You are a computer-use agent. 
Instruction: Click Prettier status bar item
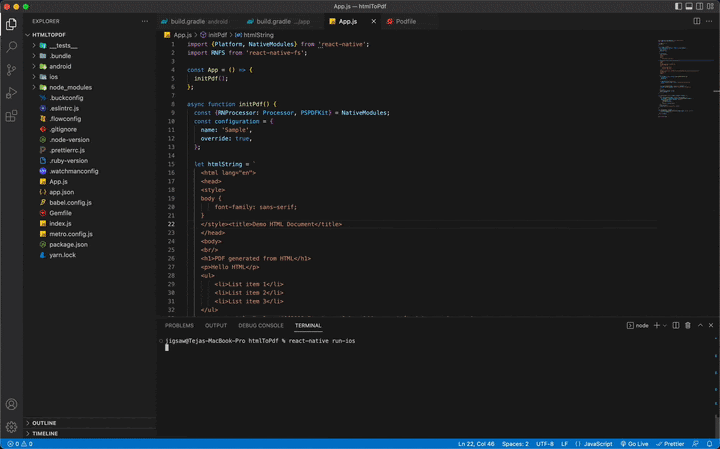670,444
